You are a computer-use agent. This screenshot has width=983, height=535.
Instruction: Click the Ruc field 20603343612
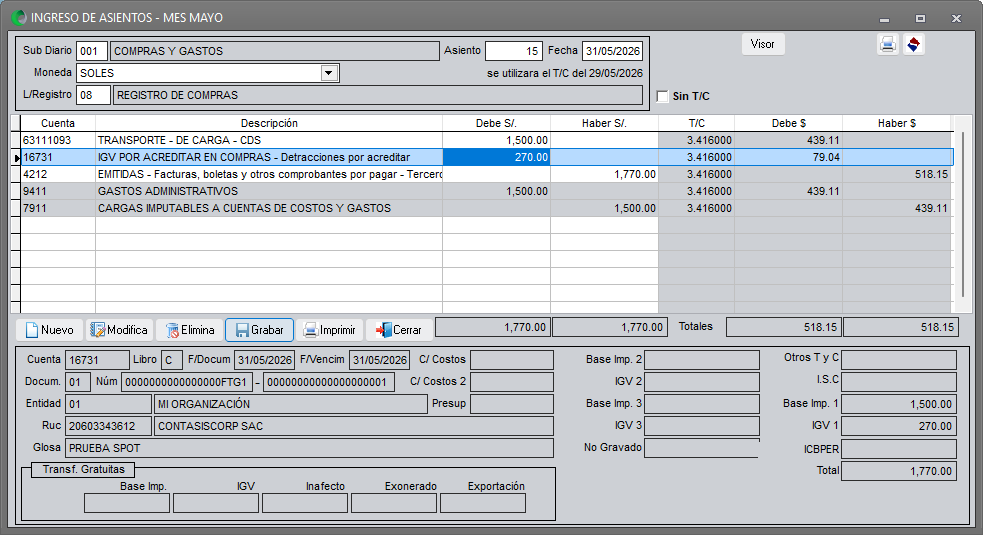(x=108, y=426)
